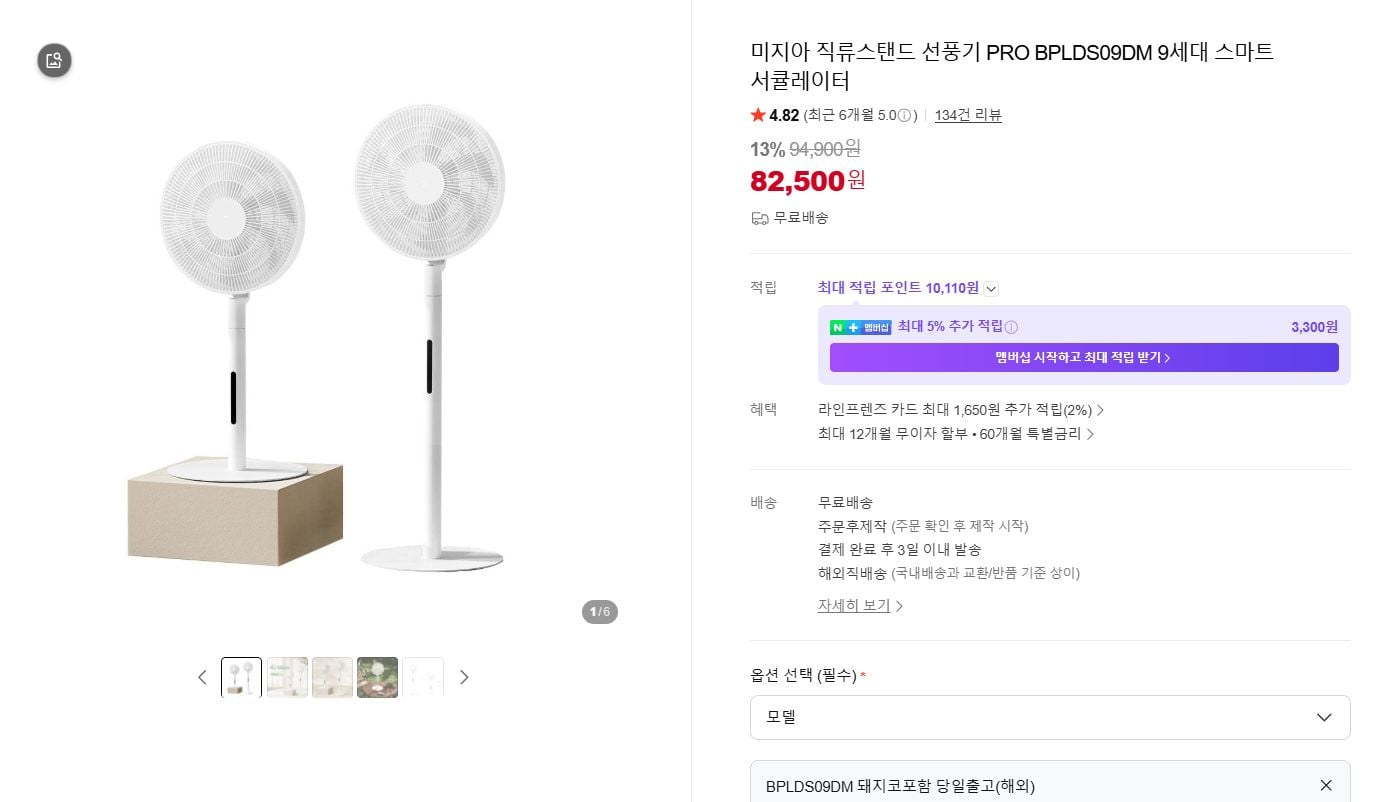Remove the BPLDS09DM selected option with X
Screen dimensions: 1397x802
click(x=1326, y=785)
